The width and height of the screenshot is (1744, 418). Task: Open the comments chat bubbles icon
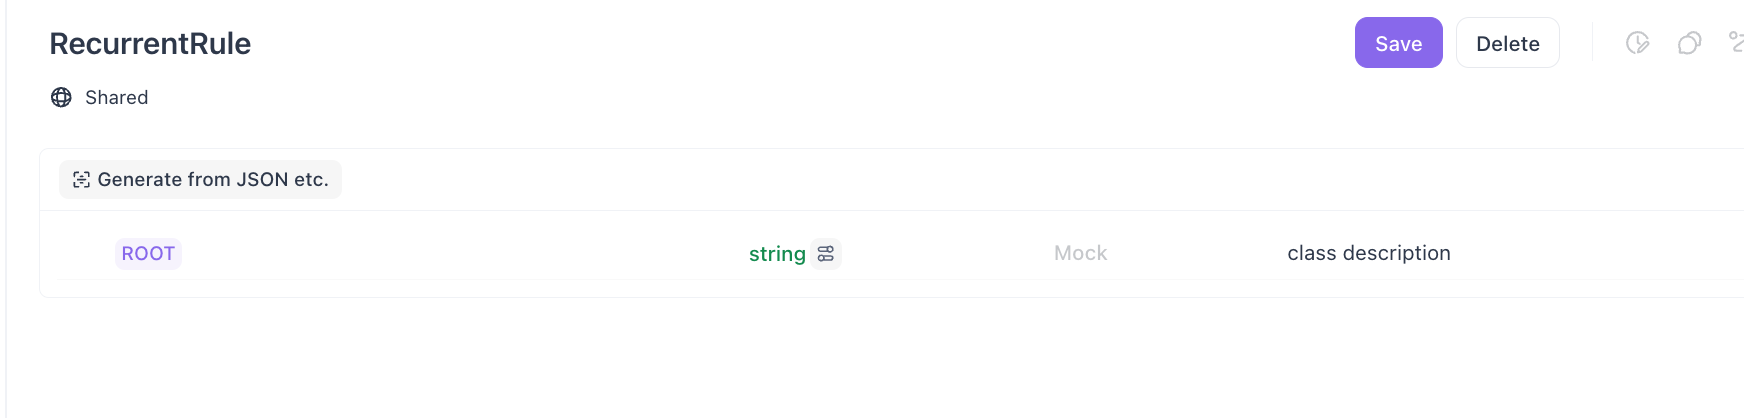(x=1689, y=43)
